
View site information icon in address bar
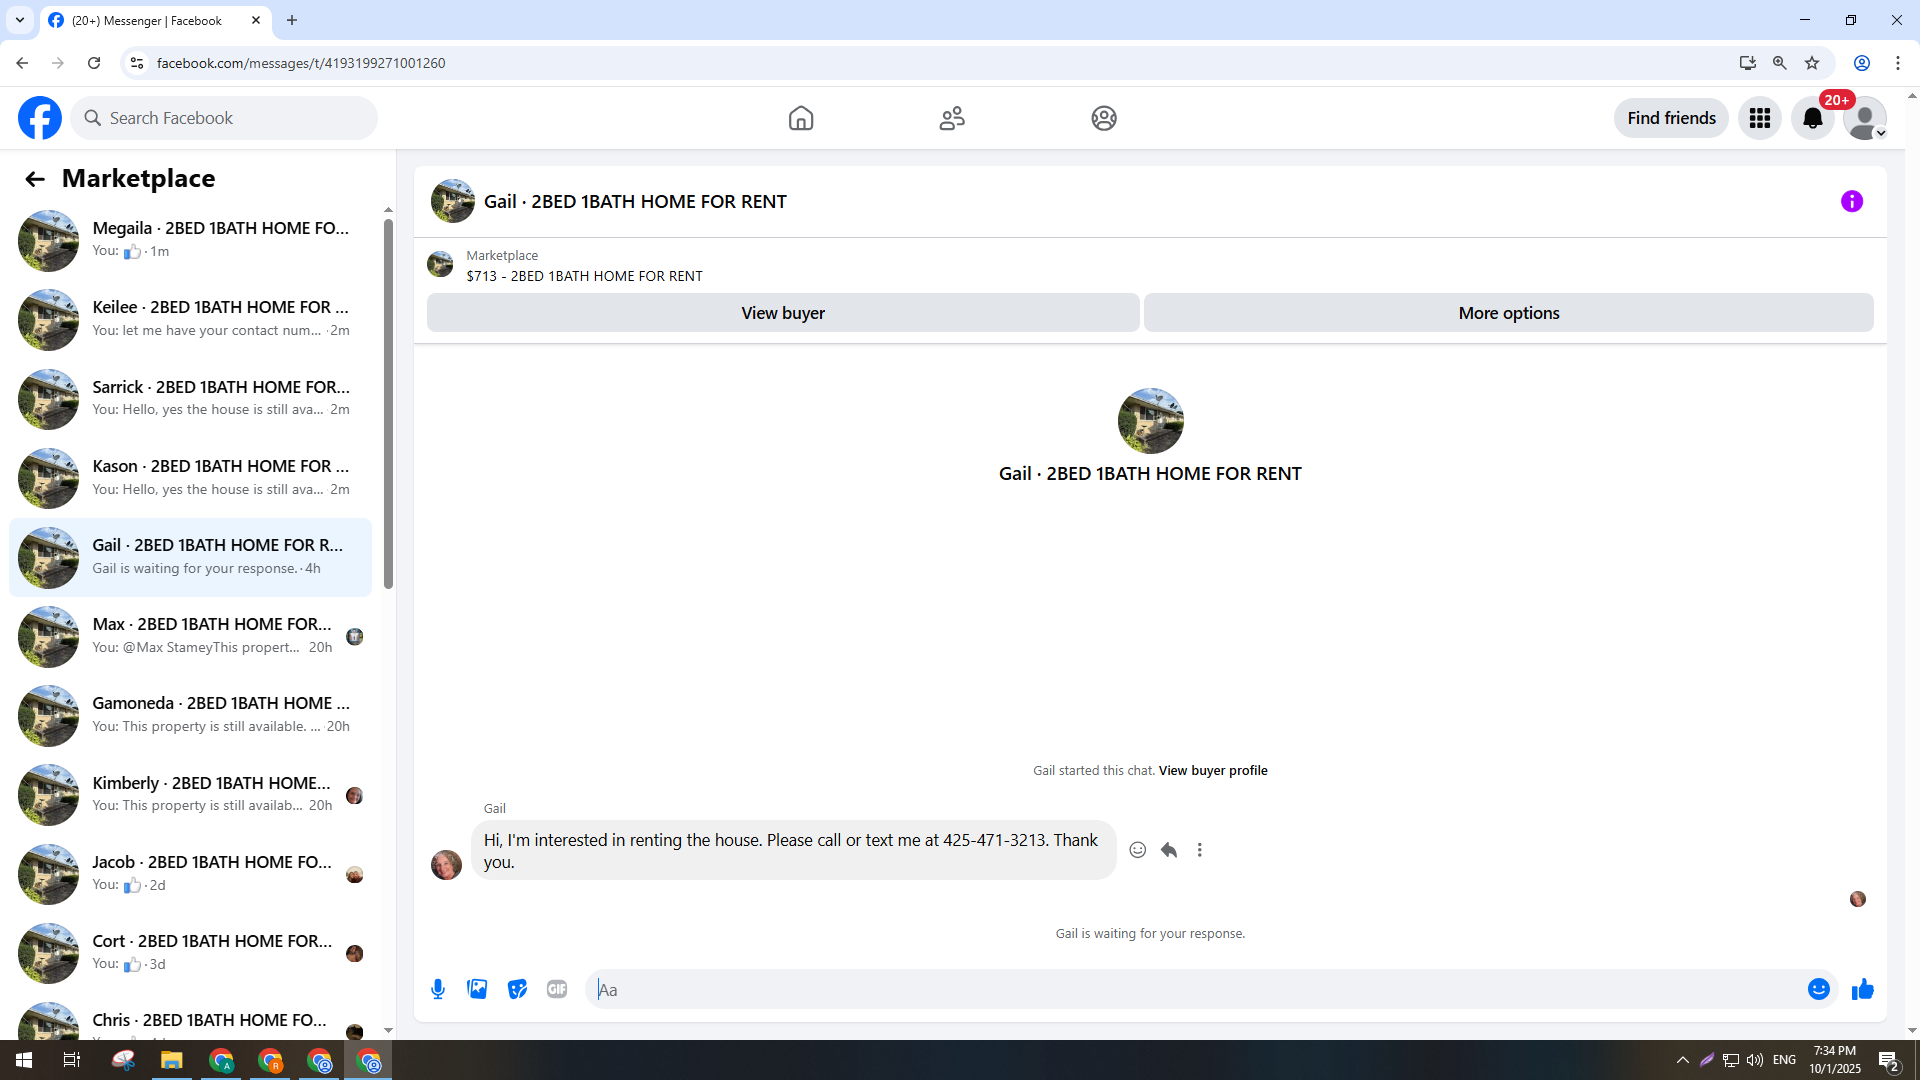(x=137, y=63)
